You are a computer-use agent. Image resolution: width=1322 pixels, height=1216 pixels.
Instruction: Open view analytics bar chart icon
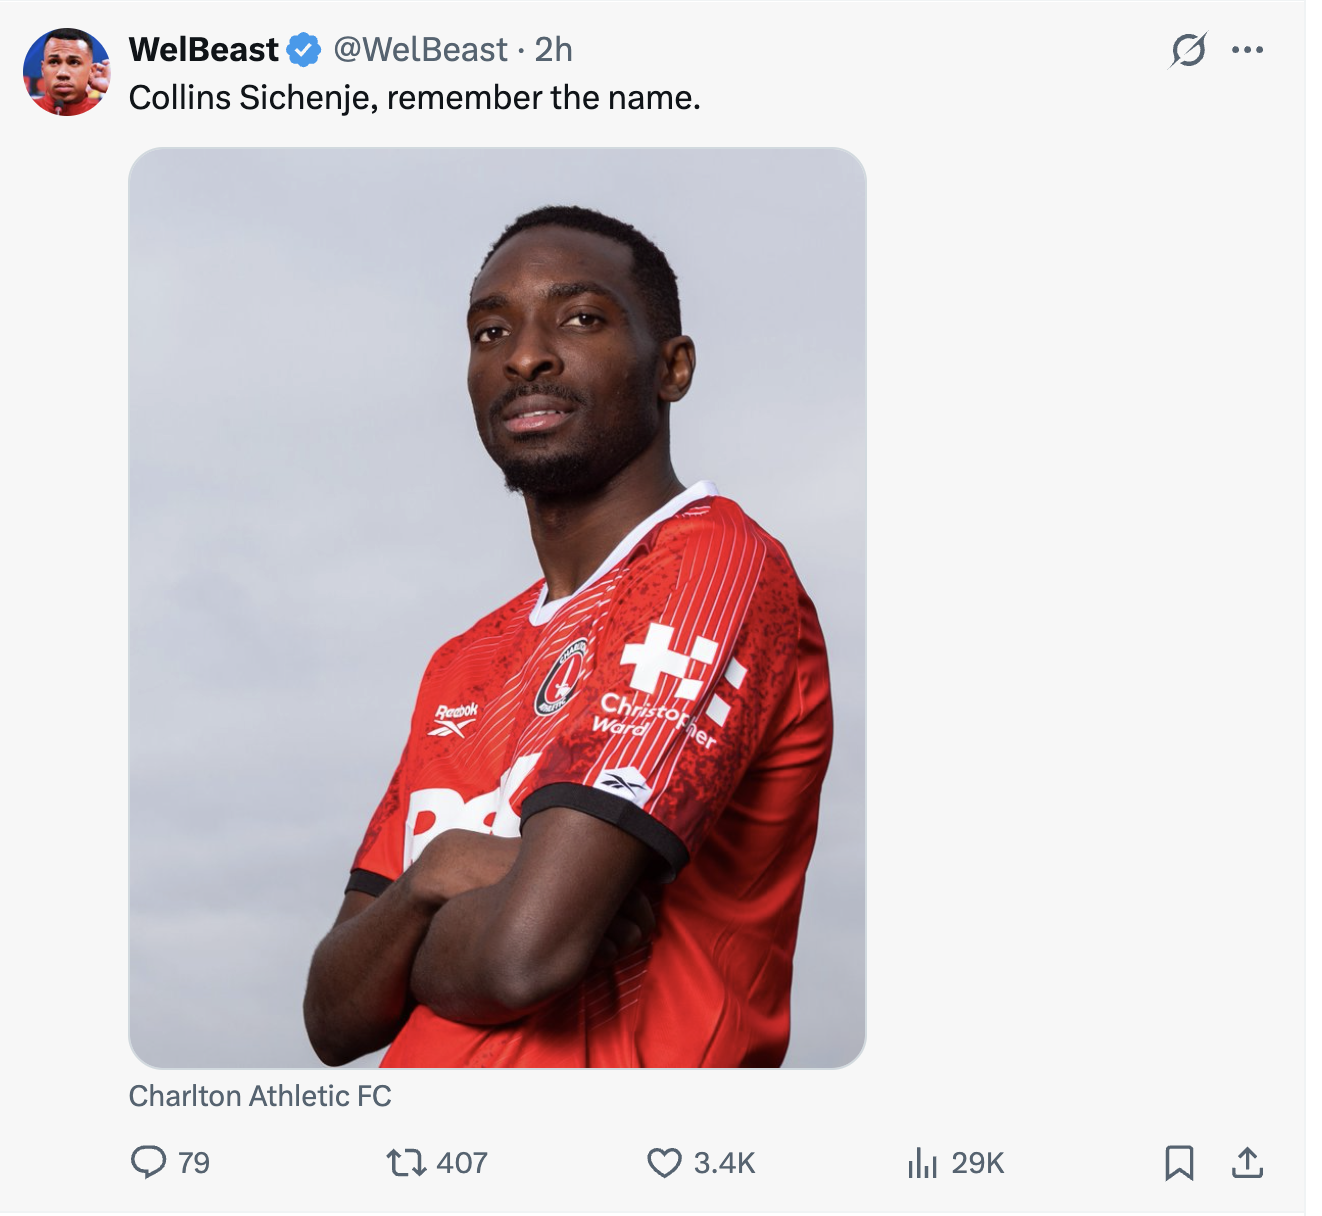coord(922,1162)
